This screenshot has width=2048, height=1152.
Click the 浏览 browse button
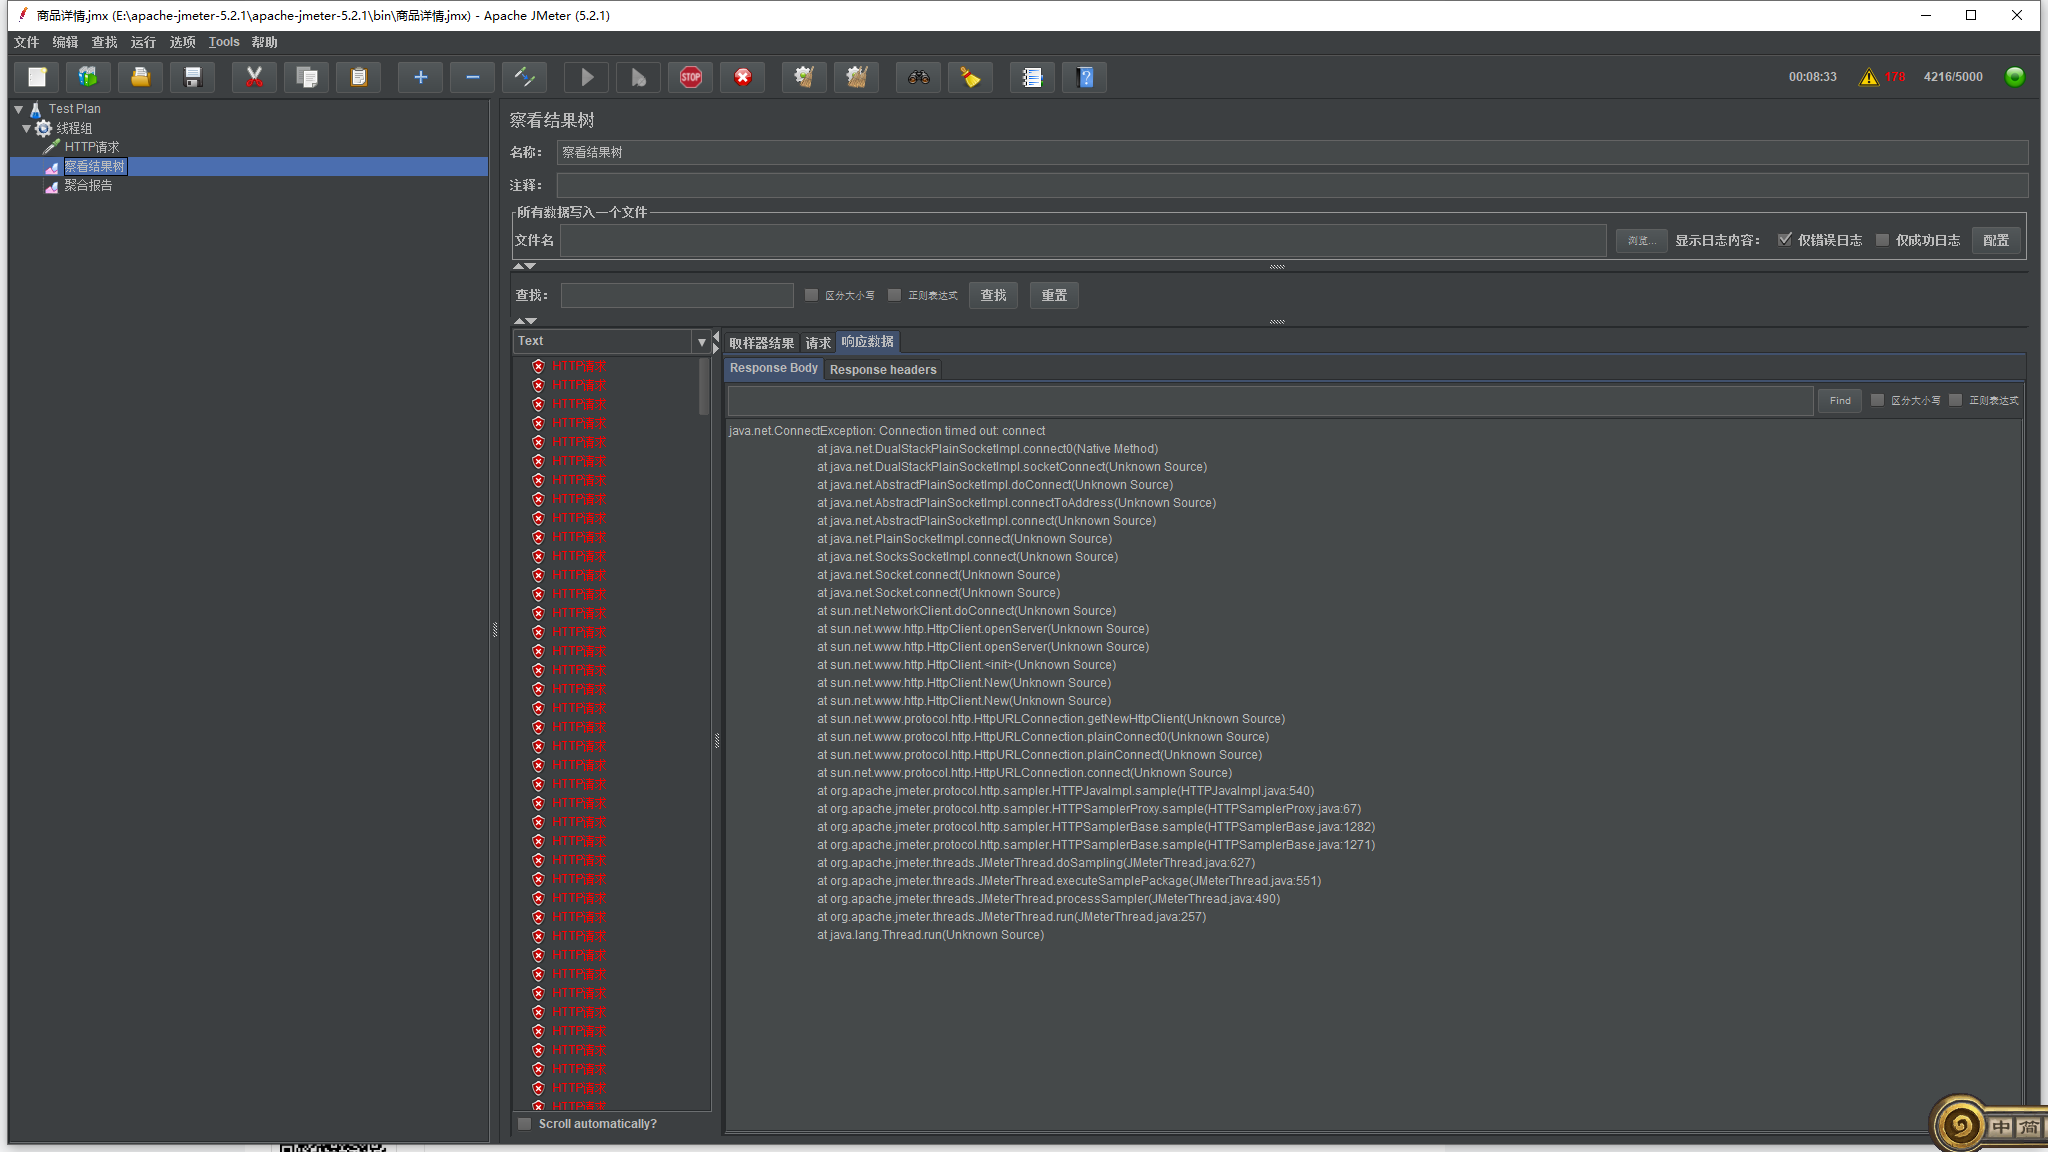click(x=1640, y=240)
